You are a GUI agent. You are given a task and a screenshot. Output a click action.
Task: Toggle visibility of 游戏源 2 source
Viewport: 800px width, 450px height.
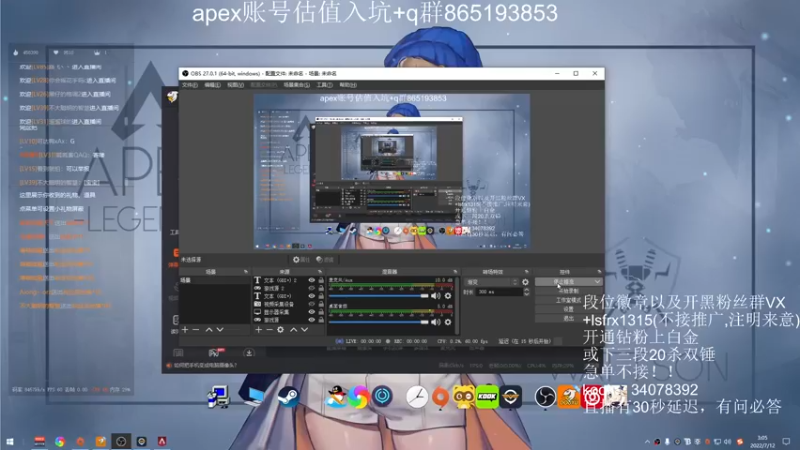coord(311,288)
